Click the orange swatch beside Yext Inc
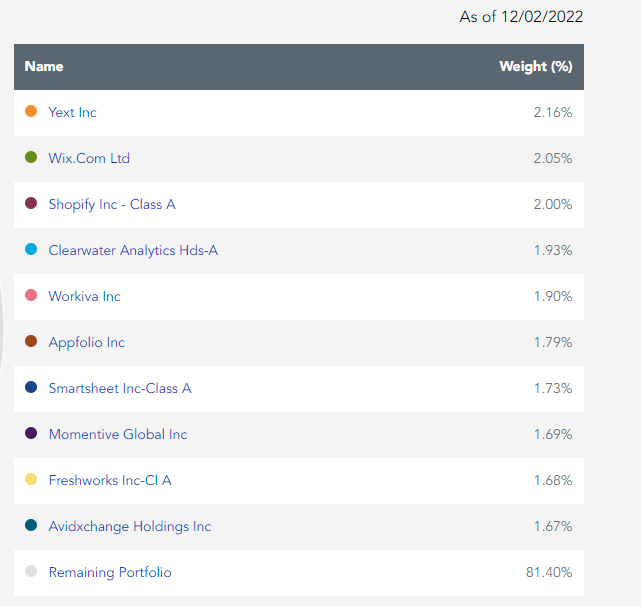 pos(31,111)
